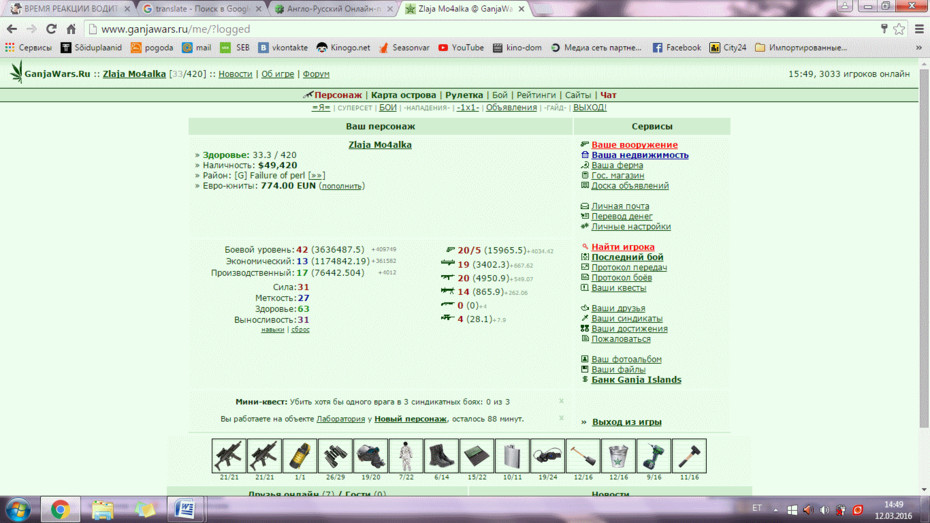Open Рейтинги menu item
This screenshot has width=930, height=523.
pyautogui.click(x=536, y=95)
